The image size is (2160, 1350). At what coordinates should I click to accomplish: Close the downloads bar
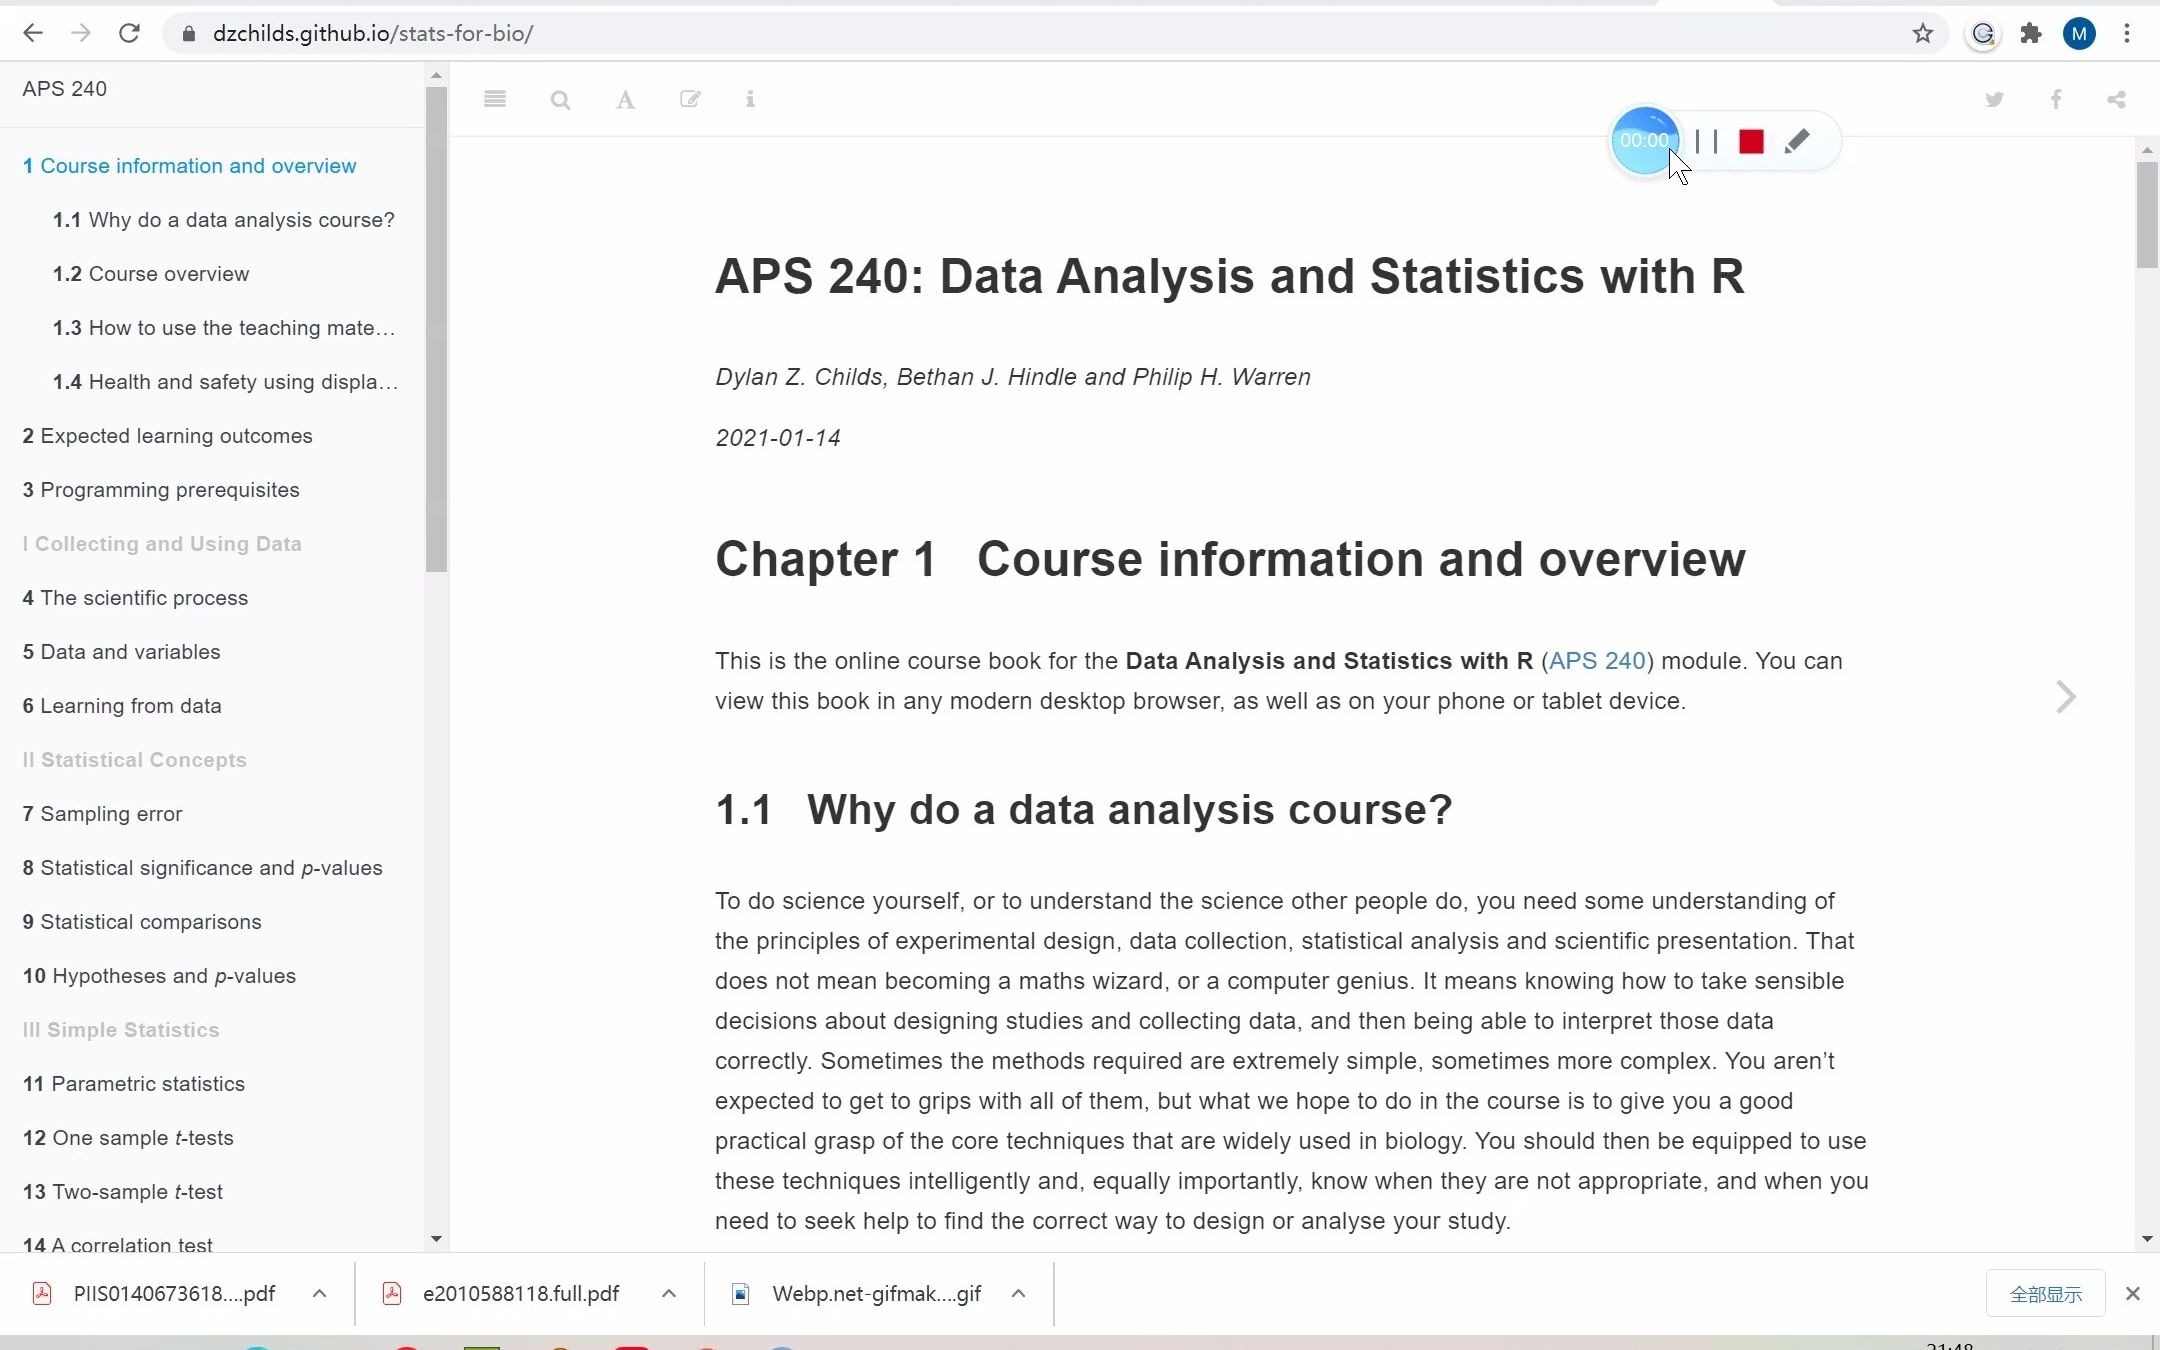click(2133, 1294)
